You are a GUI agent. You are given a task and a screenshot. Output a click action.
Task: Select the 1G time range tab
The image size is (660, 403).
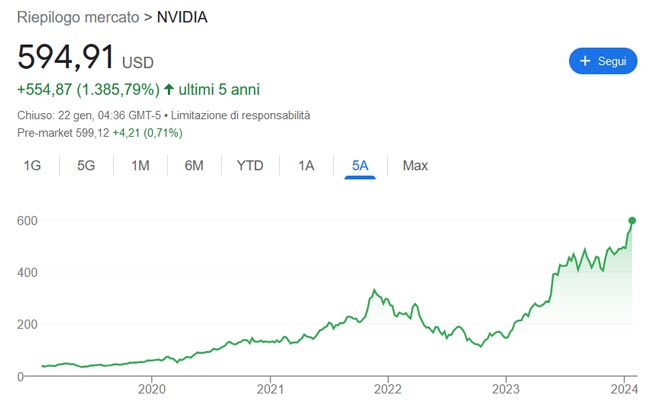(32, 165)
